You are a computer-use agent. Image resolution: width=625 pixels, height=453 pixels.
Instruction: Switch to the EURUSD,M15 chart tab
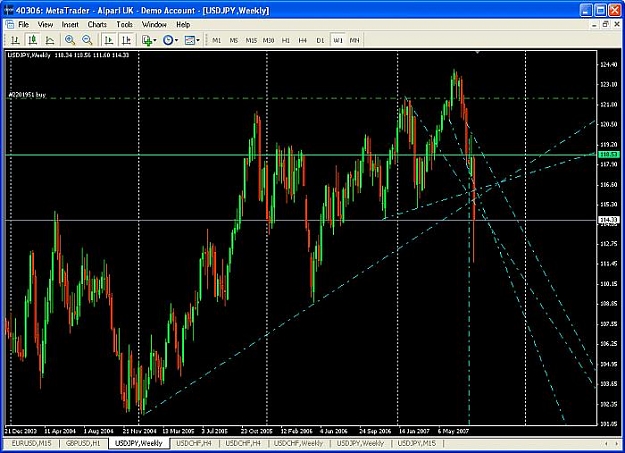pyautogui.click(x=31, y=443)
